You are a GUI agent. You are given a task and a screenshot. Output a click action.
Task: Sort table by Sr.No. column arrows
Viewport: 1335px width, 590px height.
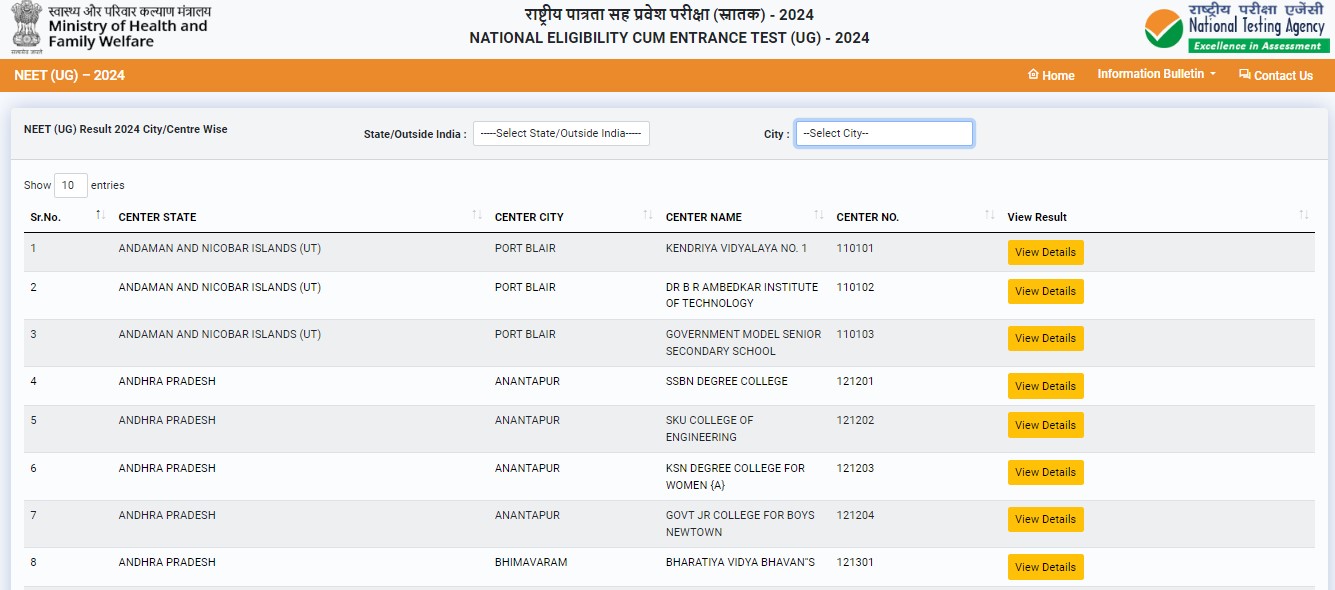click(100, 216)
